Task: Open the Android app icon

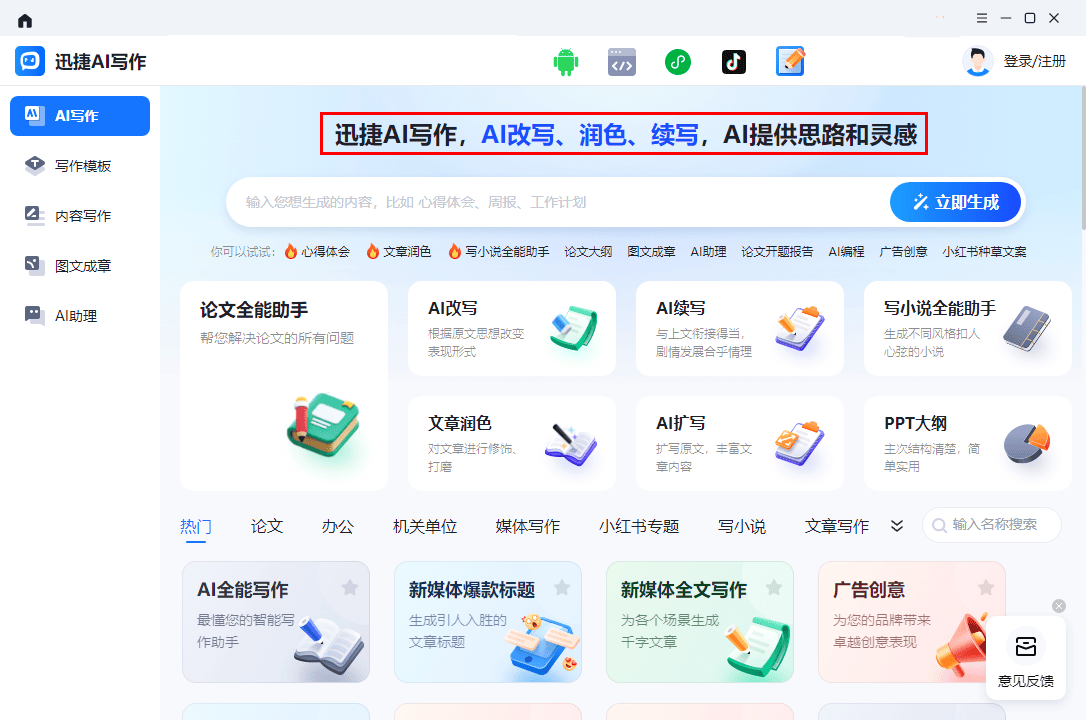Action: (566, 62)
